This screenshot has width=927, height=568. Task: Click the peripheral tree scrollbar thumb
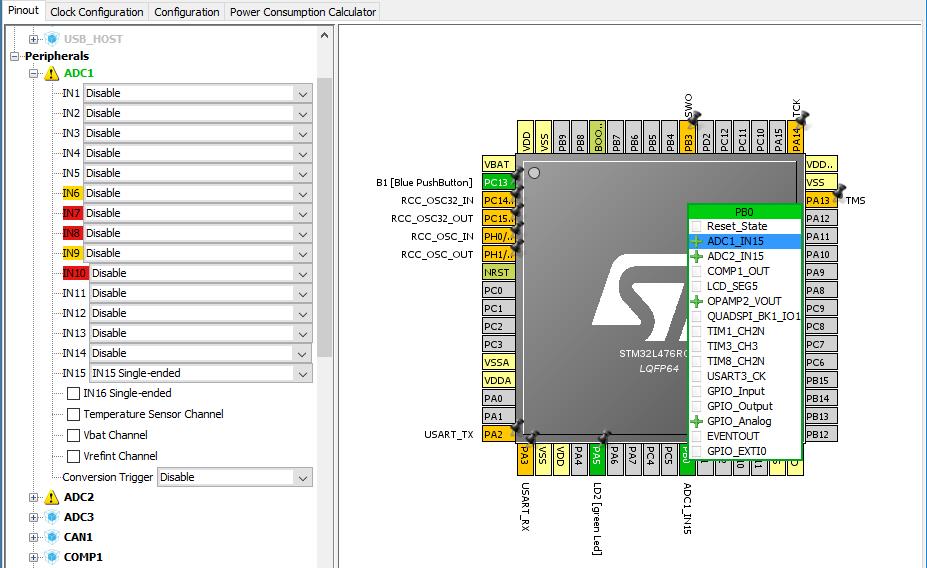(324, 217)
